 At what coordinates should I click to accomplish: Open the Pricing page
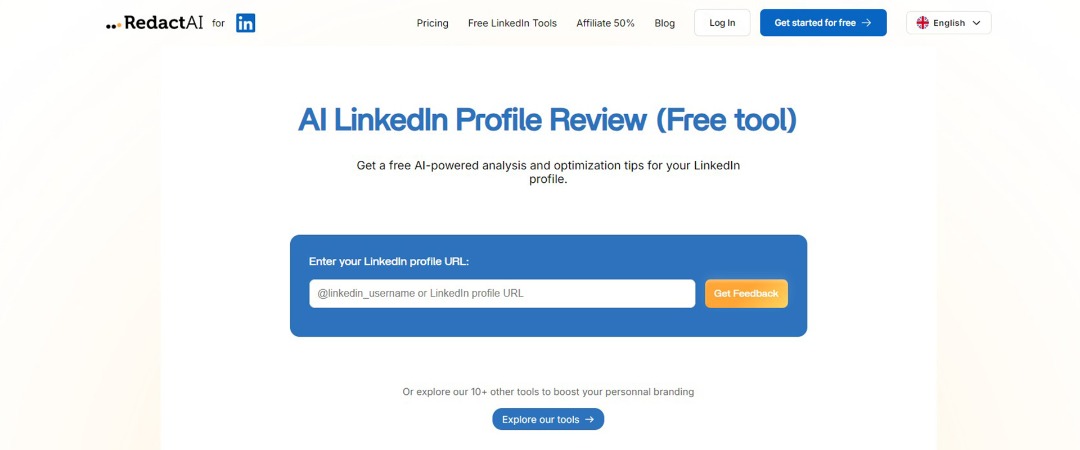(x=433, y=23)
